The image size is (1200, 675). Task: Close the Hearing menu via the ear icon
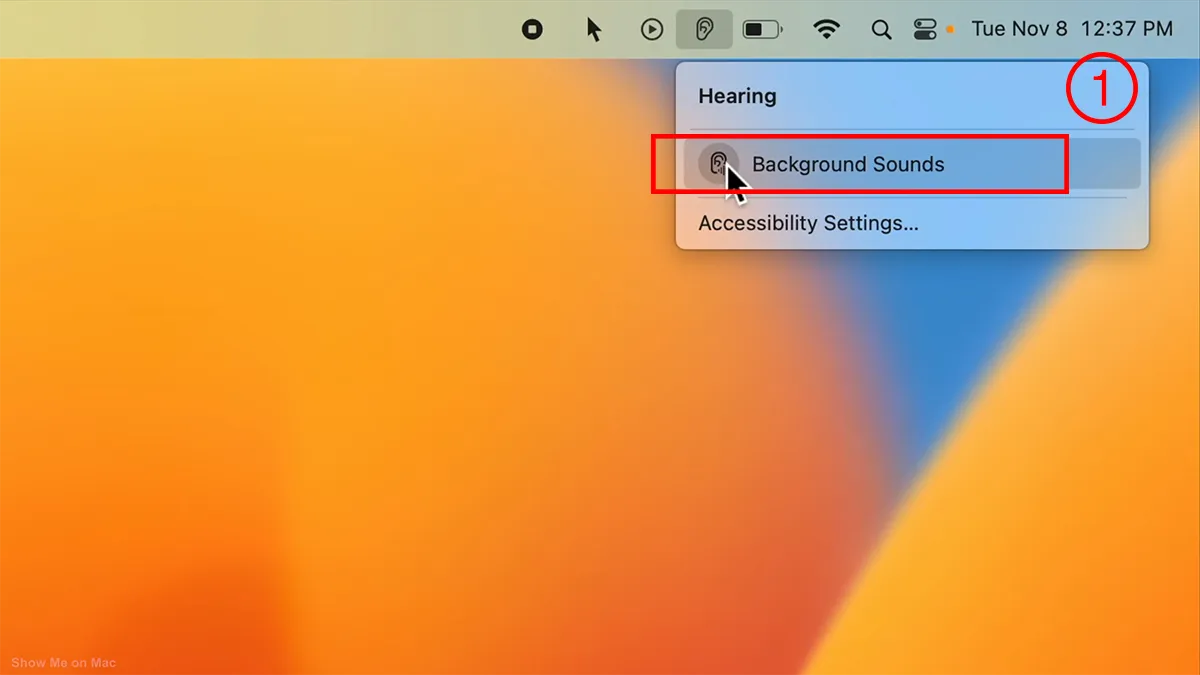(705, 30)
